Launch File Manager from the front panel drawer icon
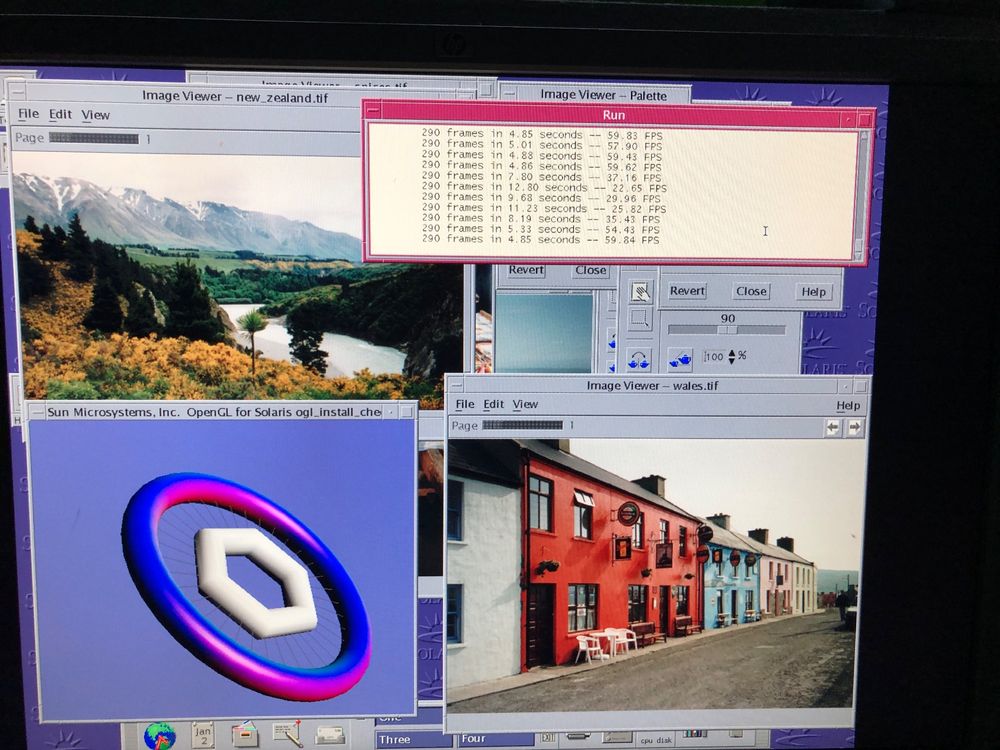 pyautogui.click(x=245, y=734)
